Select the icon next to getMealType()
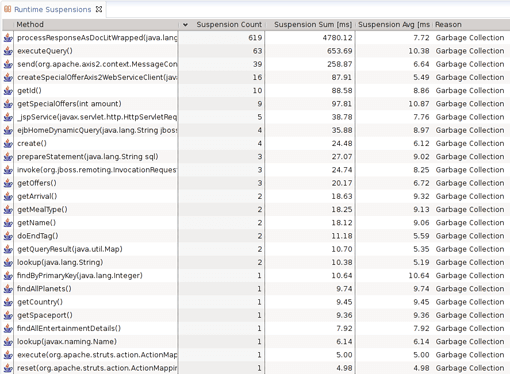This screenshot has width=510, height=374. 8,210
